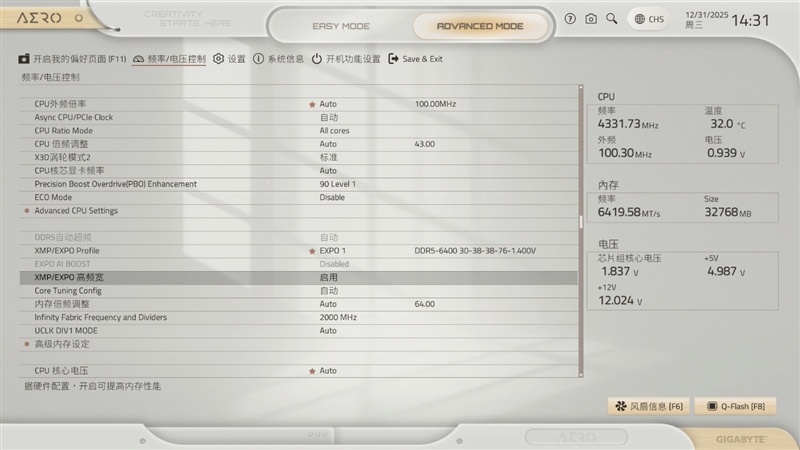Click the 4331.73MHz CPU frequency reading
Screen dimensions: 800x450
click(x=628, y=124)
